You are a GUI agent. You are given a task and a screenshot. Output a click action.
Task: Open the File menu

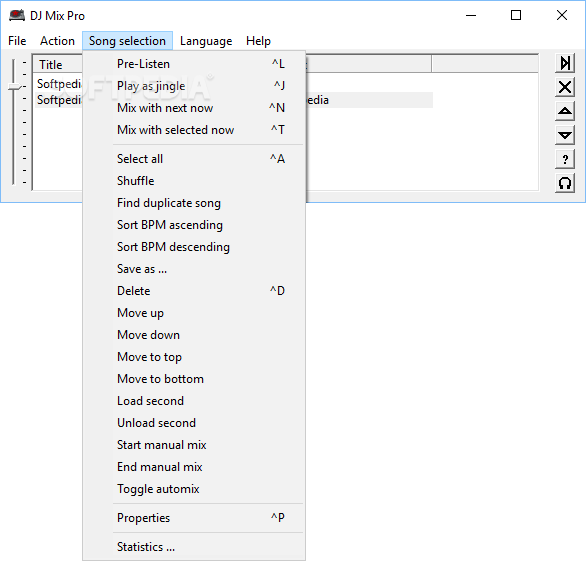17,41
